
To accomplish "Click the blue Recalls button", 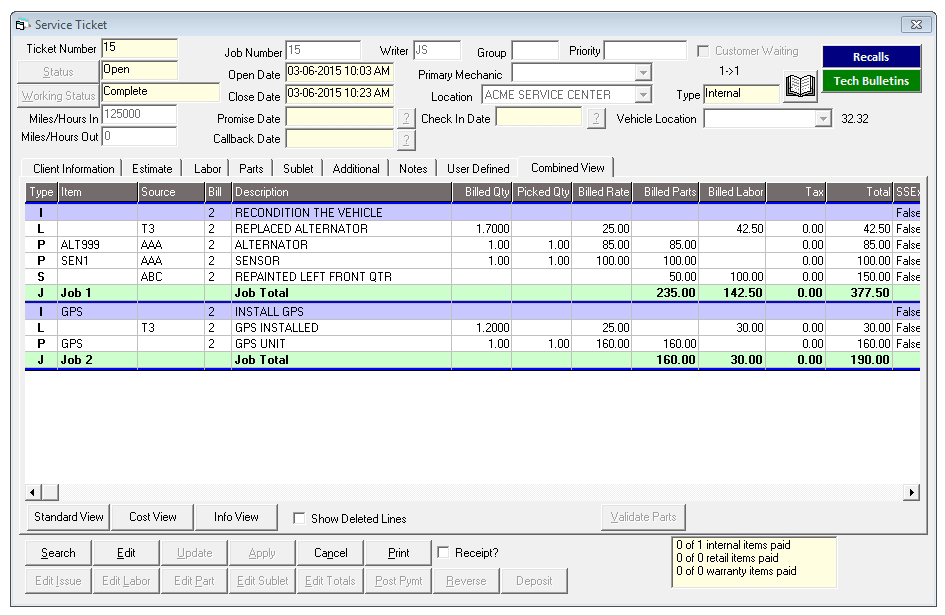I will pos(871,57).
